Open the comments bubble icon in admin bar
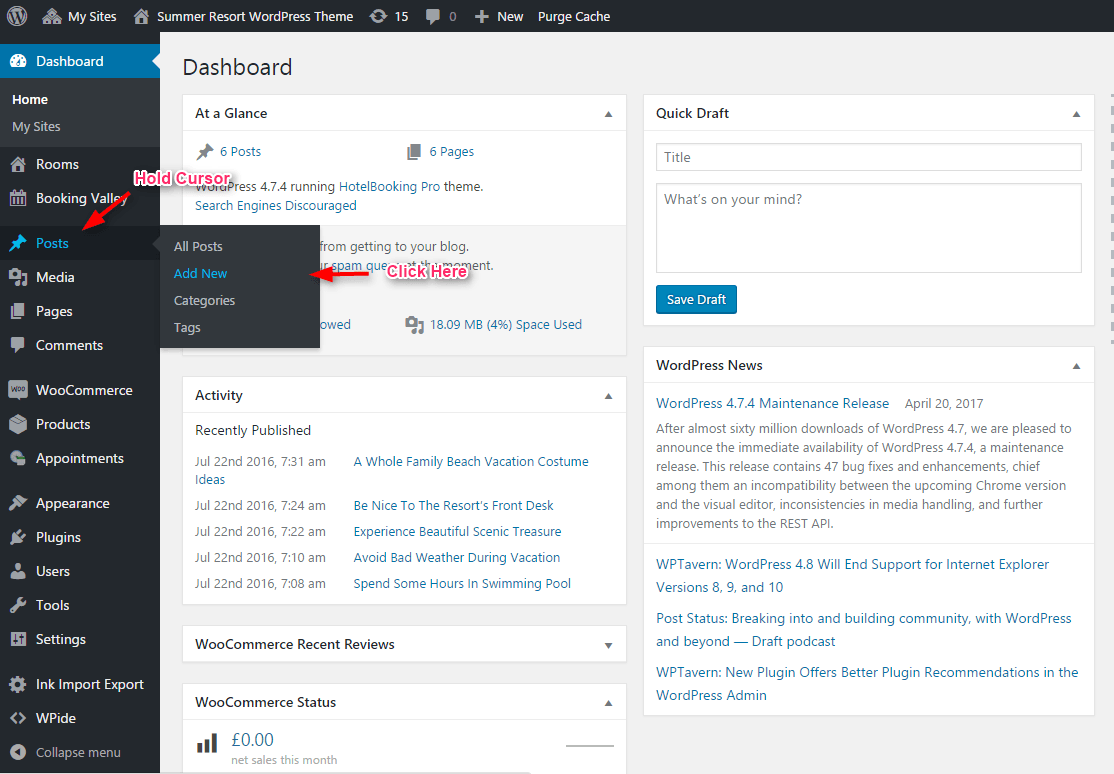Viewport: 1114px width, 774px height. [x=433, y=17]
